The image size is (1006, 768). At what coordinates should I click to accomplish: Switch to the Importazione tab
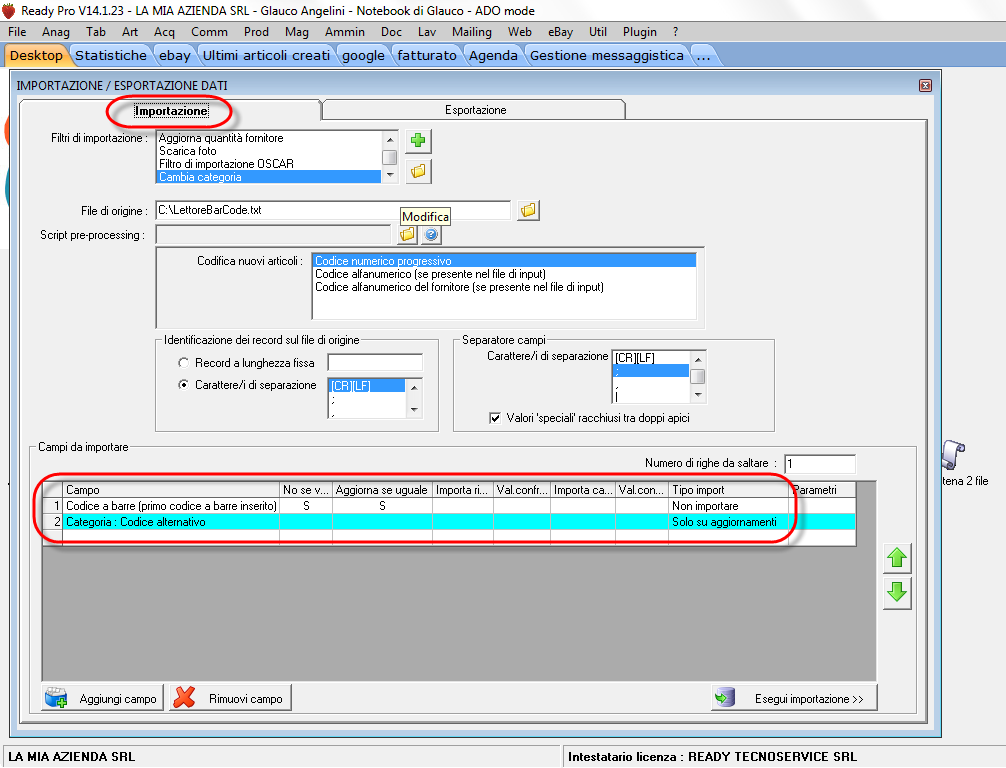pos(171,110)
